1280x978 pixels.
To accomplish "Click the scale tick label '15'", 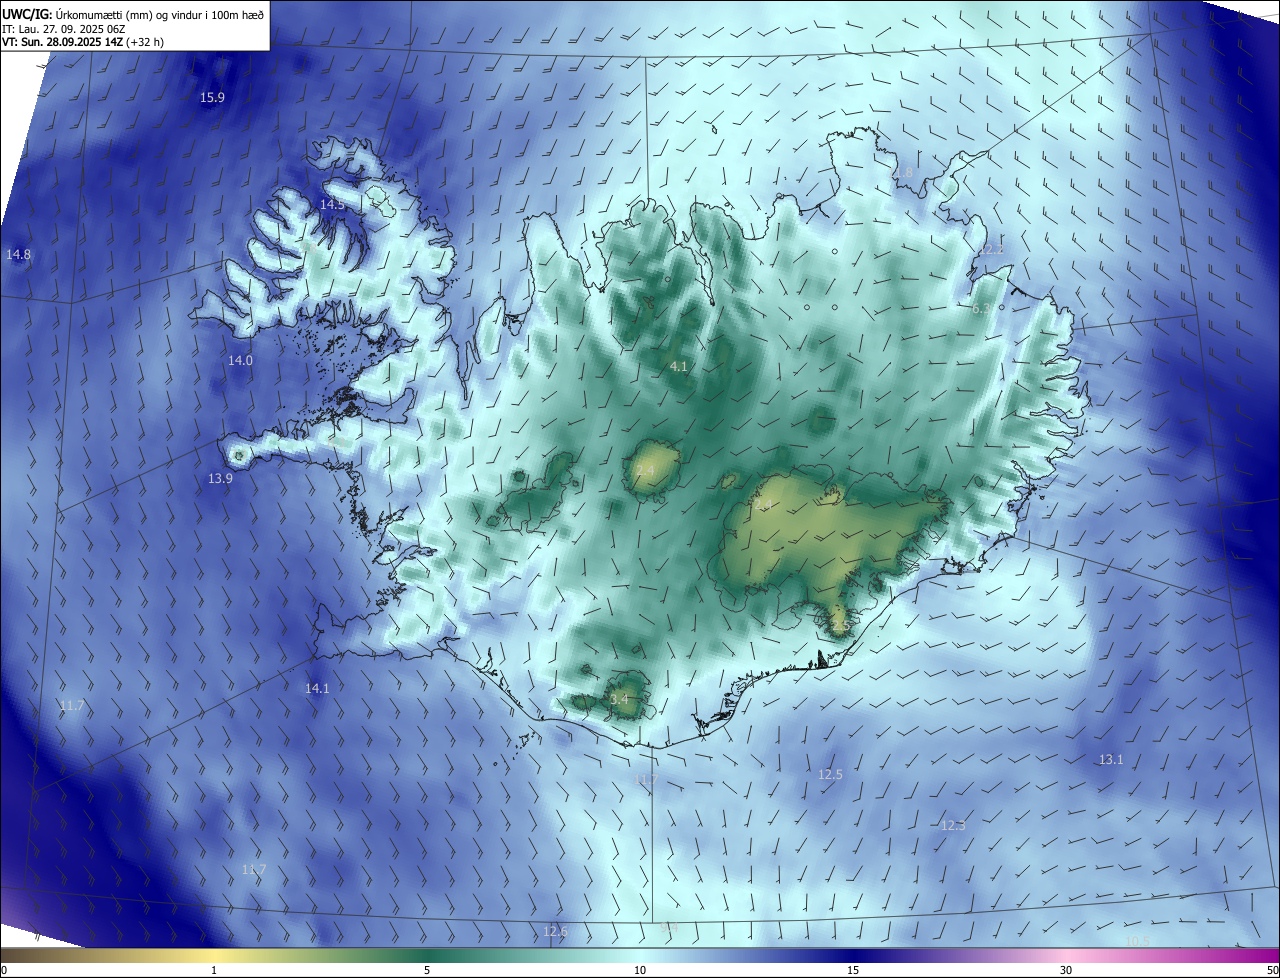I will click(x=853, y=971).
